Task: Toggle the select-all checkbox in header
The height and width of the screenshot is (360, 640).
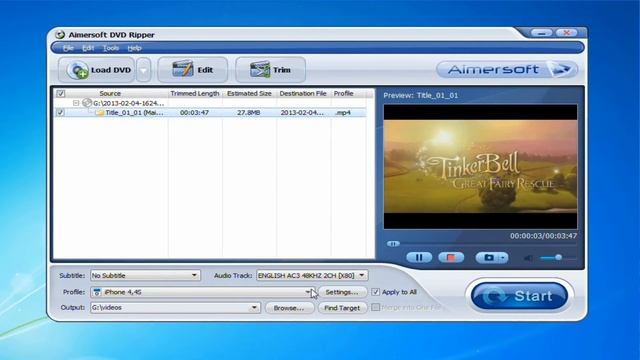Action: [60, 94]
